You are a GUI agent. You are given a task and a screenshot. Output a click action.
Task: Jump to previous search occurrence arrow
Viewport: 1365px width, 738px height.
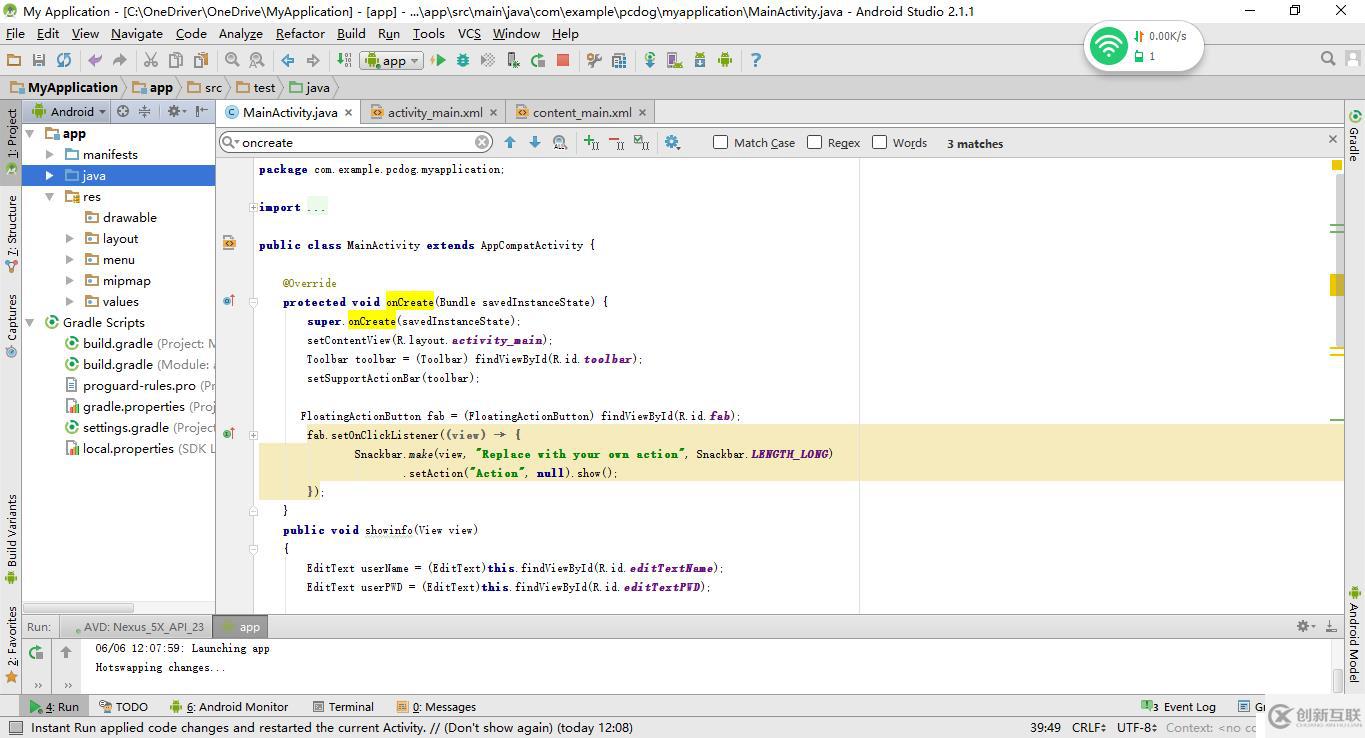(x=510, y=143)
